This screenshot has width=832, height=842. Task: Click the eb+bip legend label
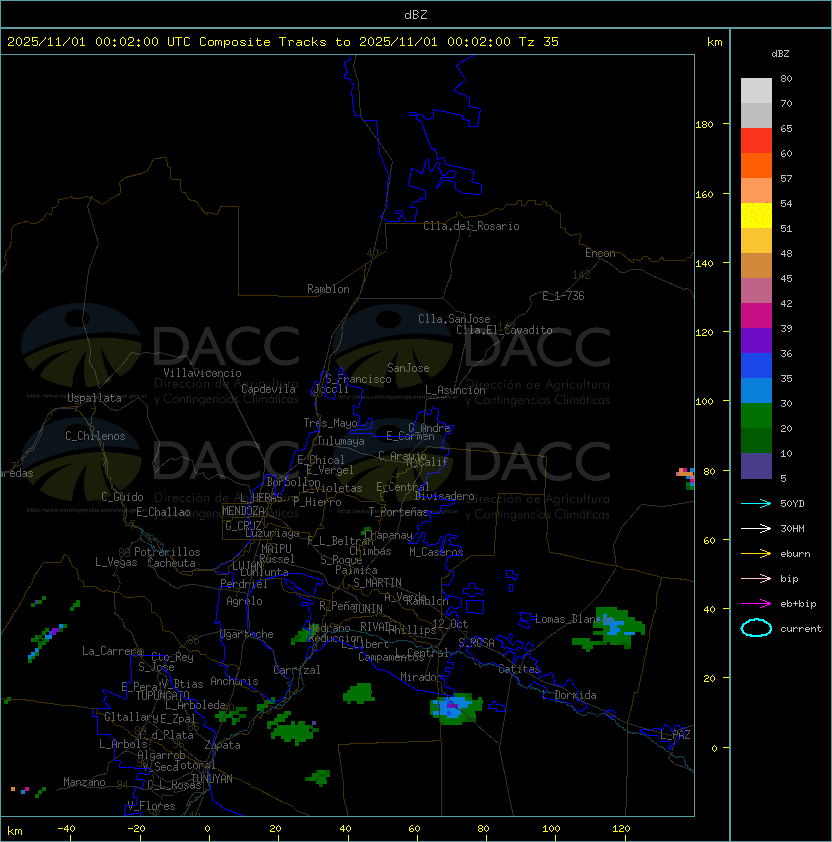[798, 604]
